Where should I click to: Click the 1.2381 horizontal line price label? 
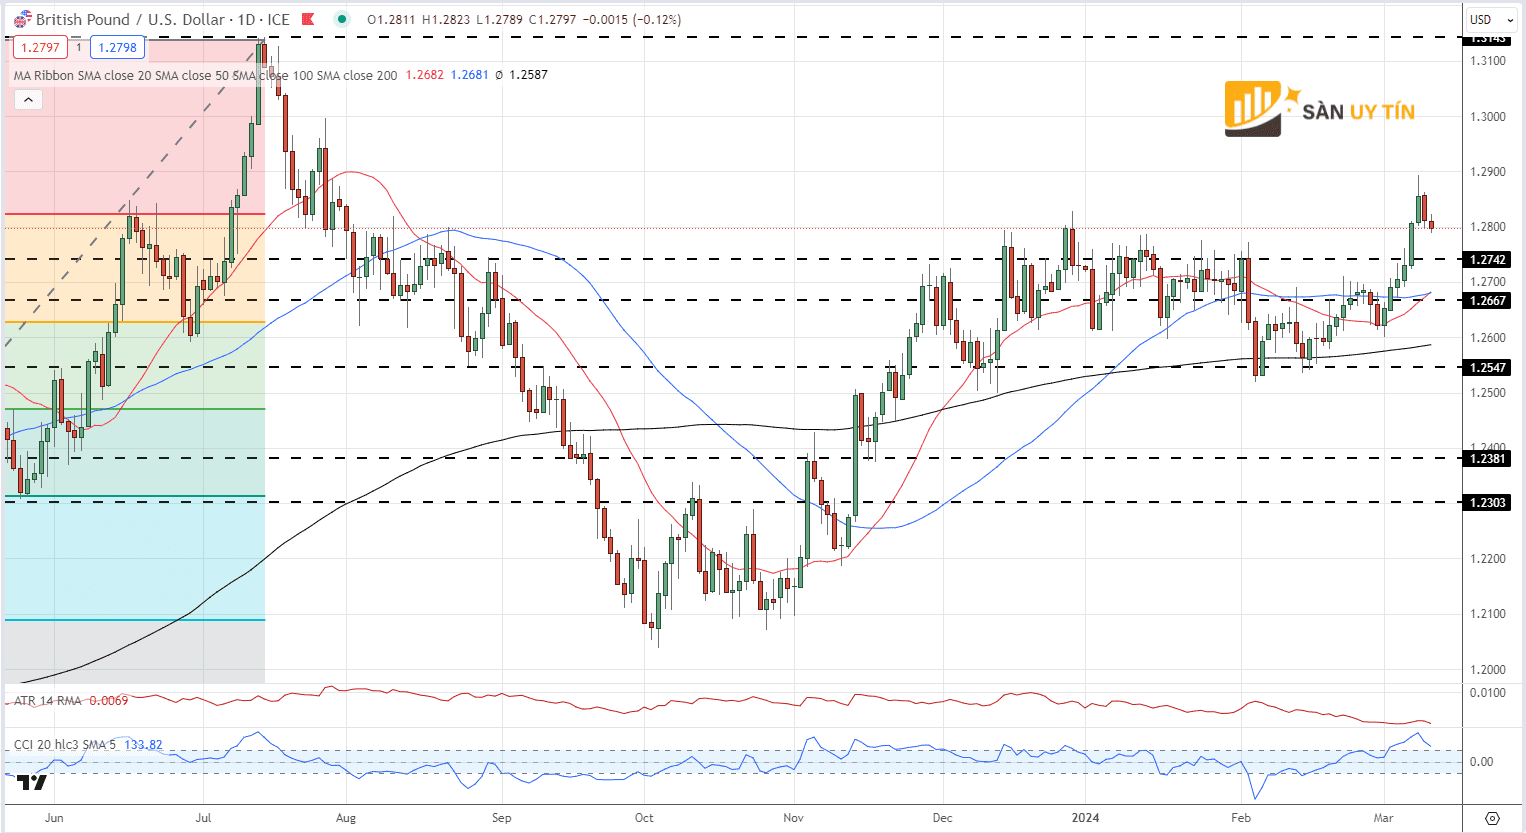point(1486,459)
